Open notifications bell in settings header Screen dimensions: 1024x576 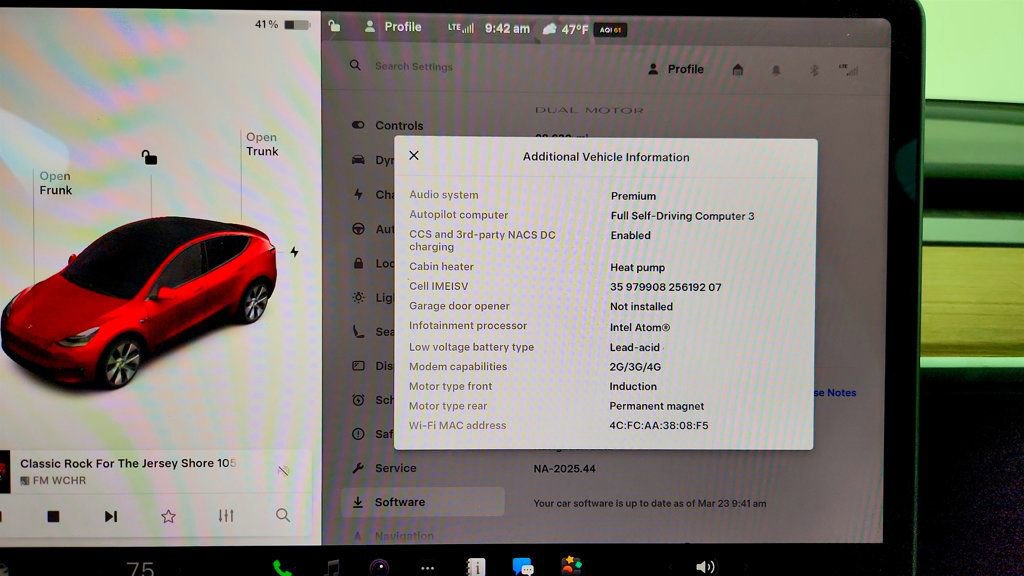[776, 69]
